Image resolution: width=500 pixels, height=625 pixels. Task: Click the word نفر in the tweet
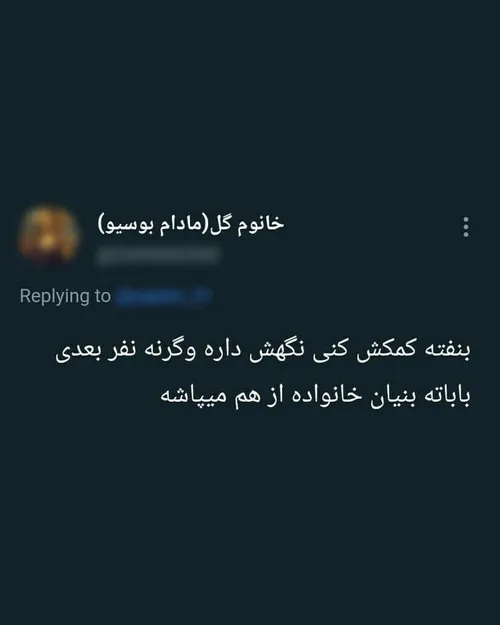(122, 350)
